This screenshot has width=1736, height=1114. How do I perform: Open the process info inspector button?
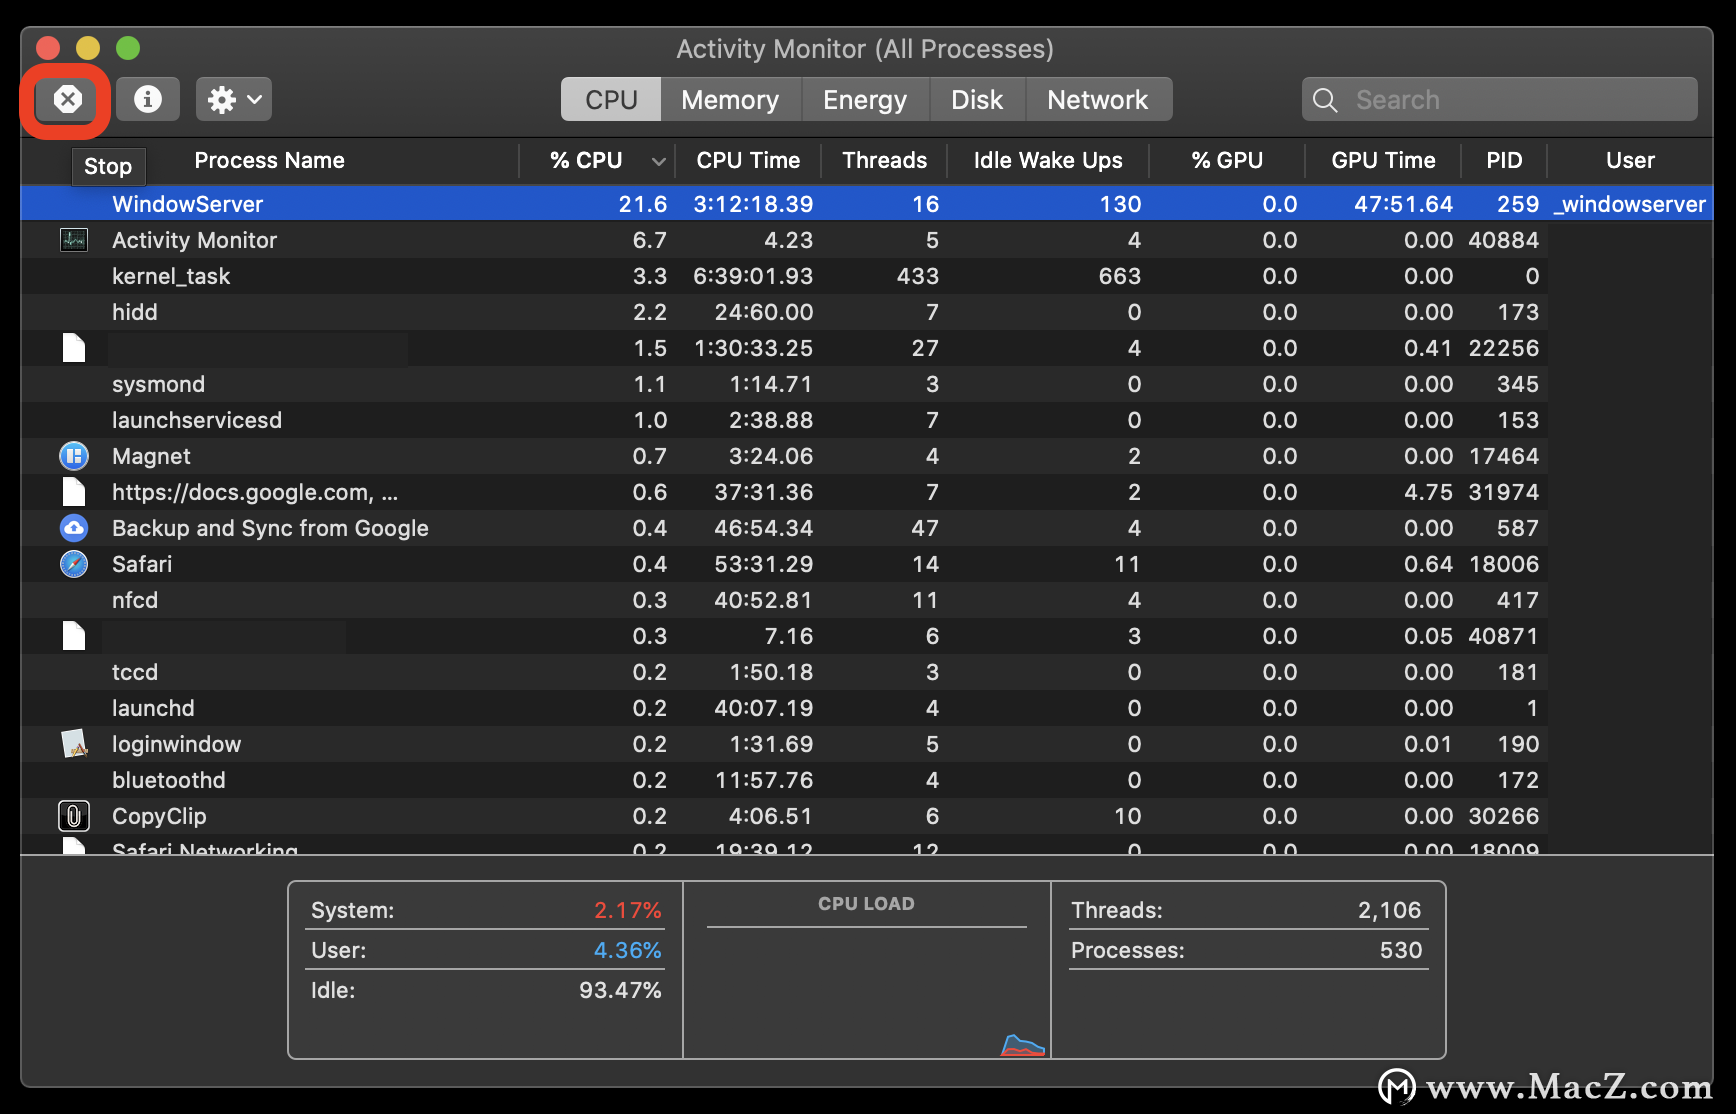(148, 99)
